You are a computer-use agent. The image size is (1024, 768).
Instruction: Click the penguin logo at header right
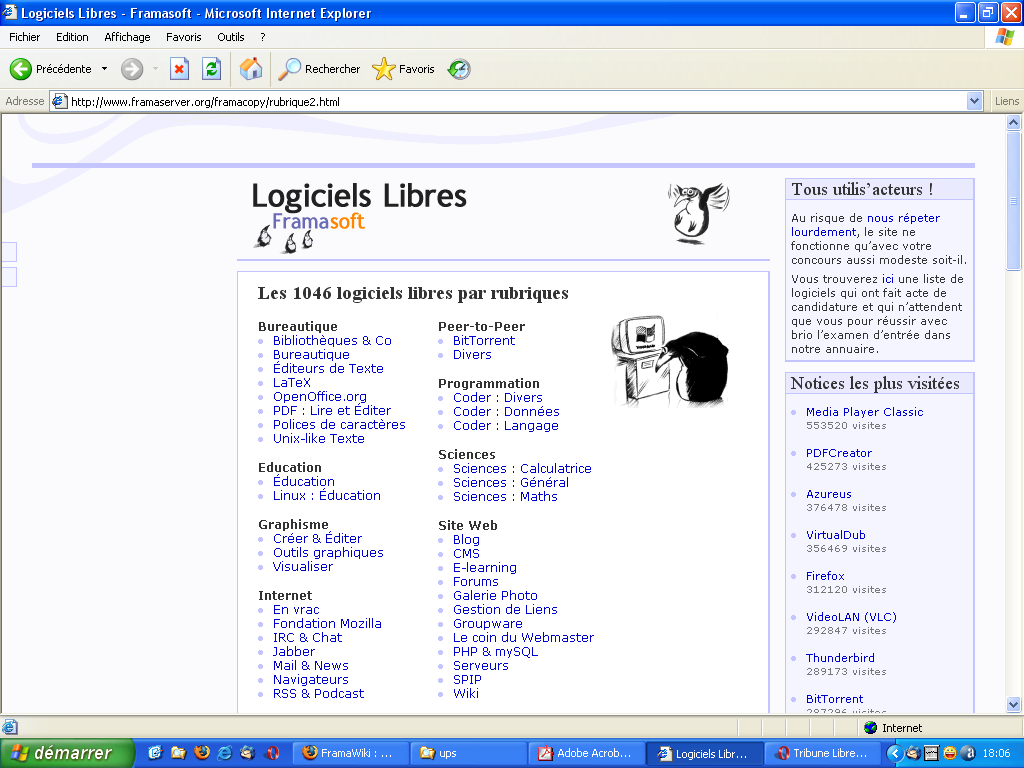tap(698, 214)
